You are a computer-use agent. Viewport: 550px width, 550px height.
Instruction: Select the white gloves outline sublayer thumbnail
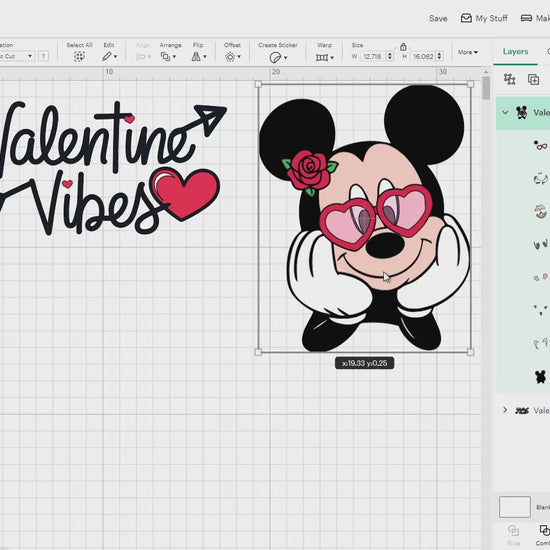tap(541, 179)
